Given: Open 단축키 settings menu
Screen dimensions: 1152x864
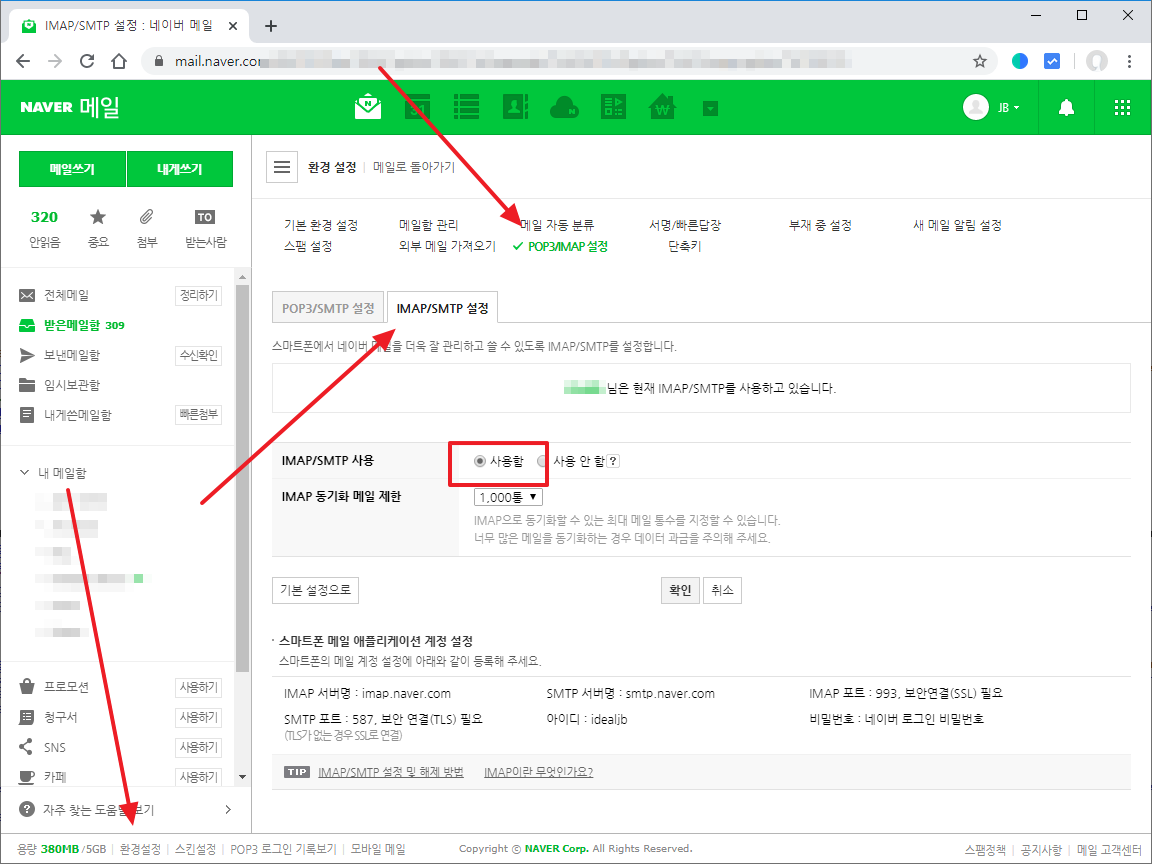Looking at the screenshot, I should pos(685,246).
